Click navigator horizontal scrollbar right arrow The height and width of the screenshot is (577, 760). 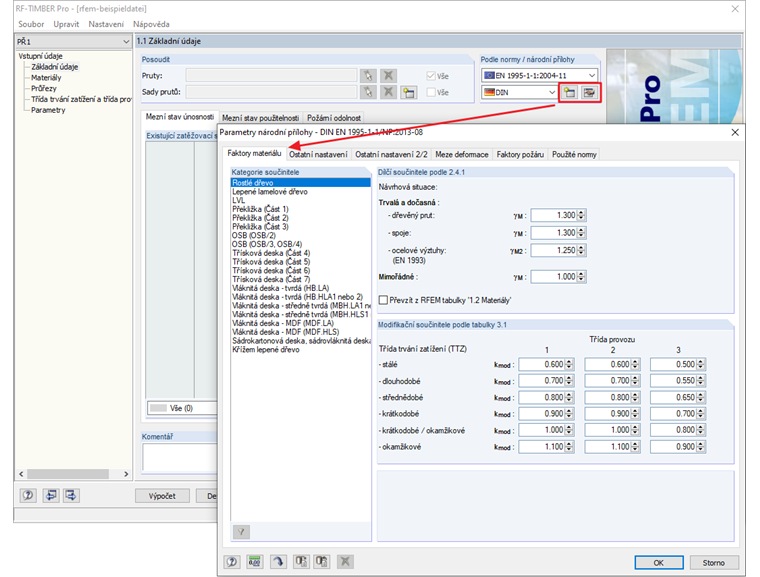pos(126,474)
